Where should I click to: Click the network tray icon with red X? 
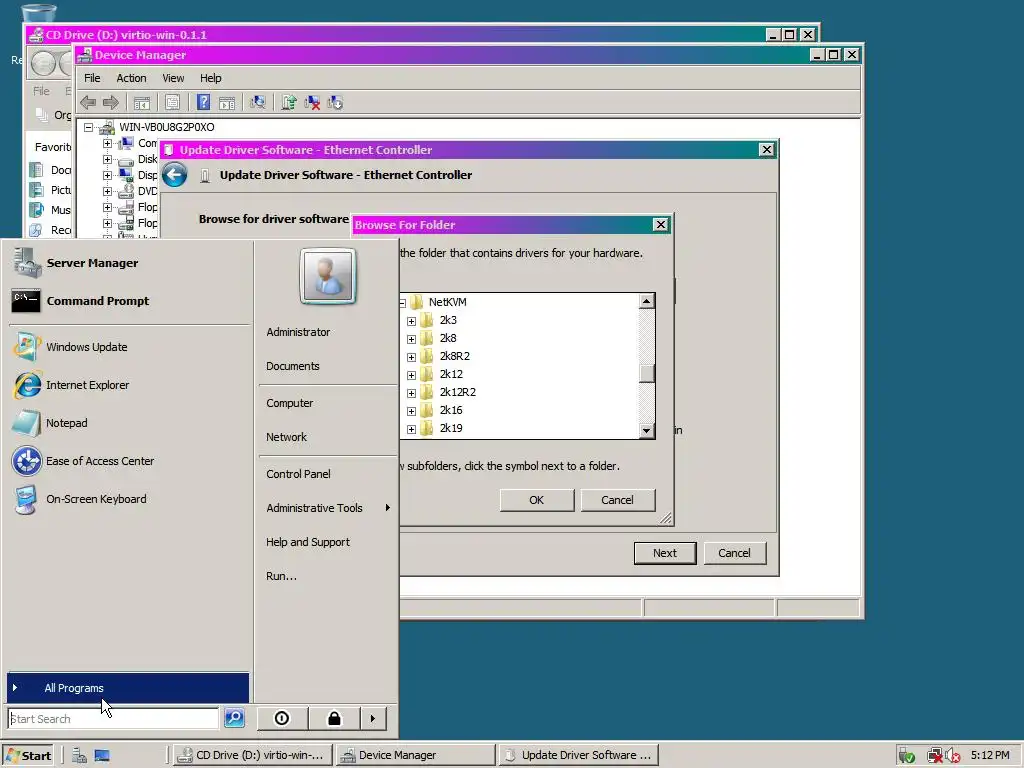(935, 756)
